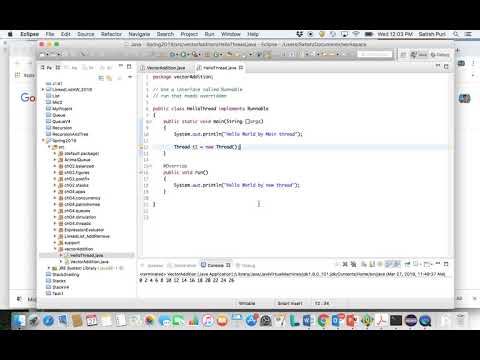The width and height of the screenshot is (480, 360).
Task: Click the Quick Access search field
Action: coord(375,54)
